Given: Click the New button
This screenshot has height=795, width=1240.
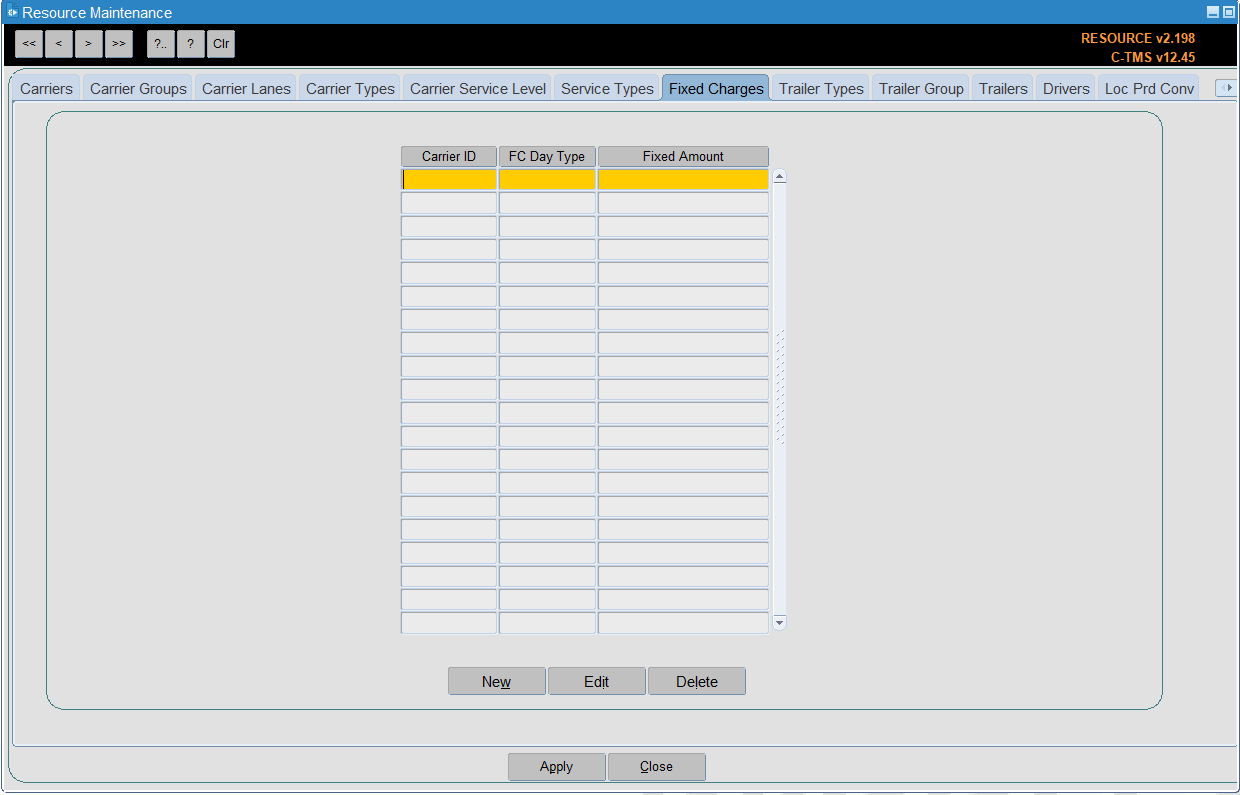Looking at the screenshot, I should [x=497, y=681].
